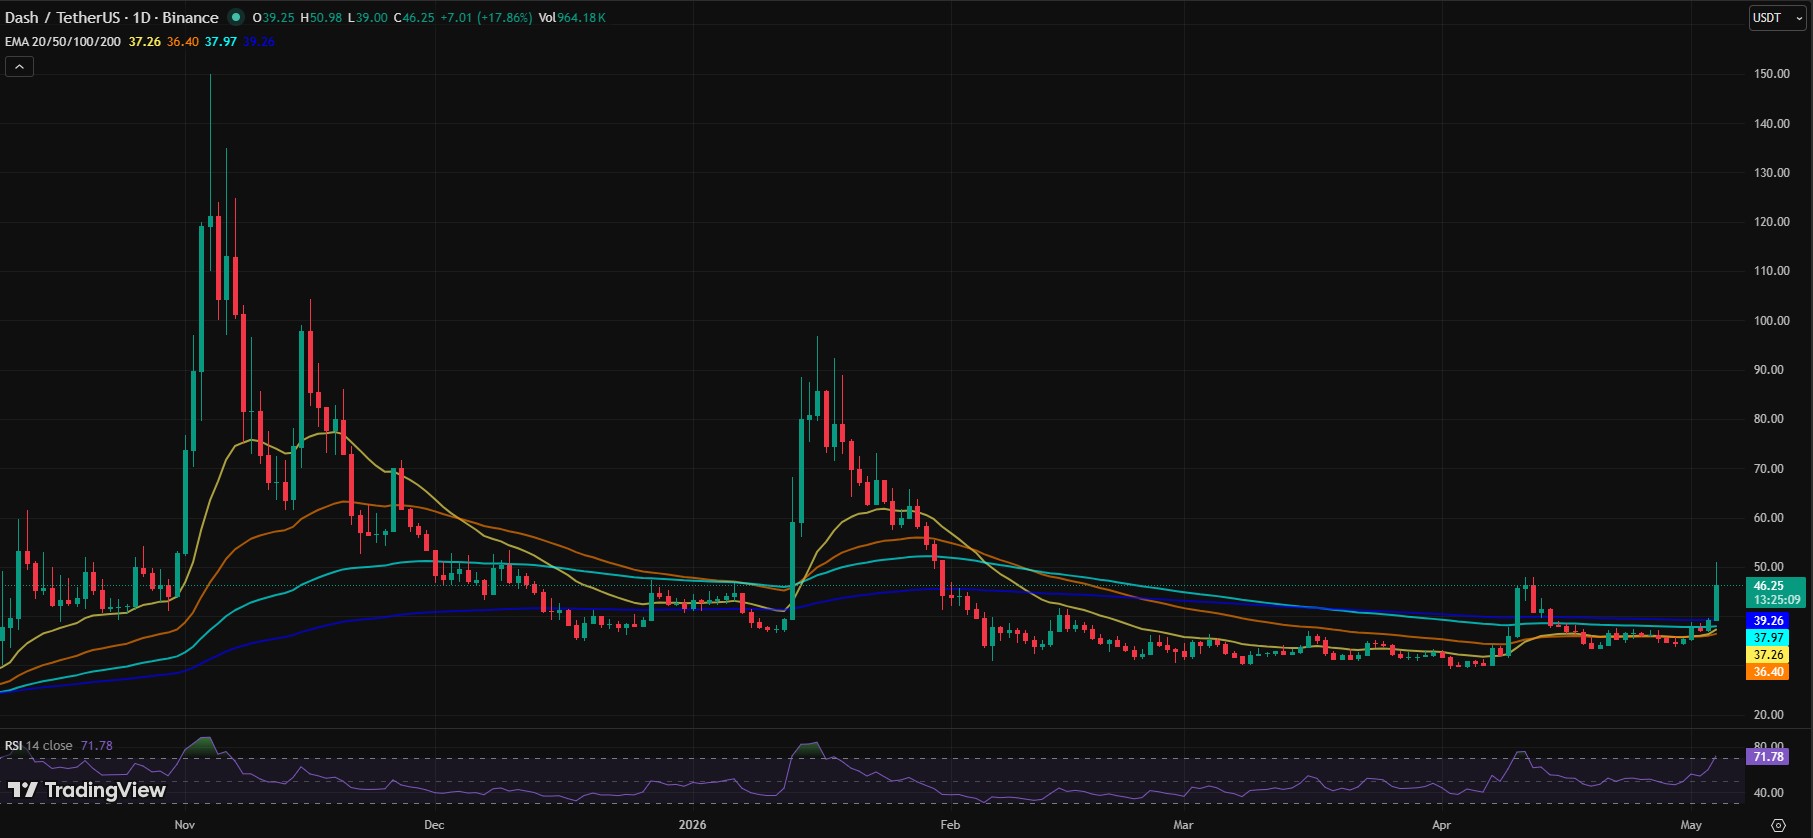Image resolution: width=1813 pixels, height=838 pixels.
Task: Click the High value H50.98
Action: click(321, 18)
